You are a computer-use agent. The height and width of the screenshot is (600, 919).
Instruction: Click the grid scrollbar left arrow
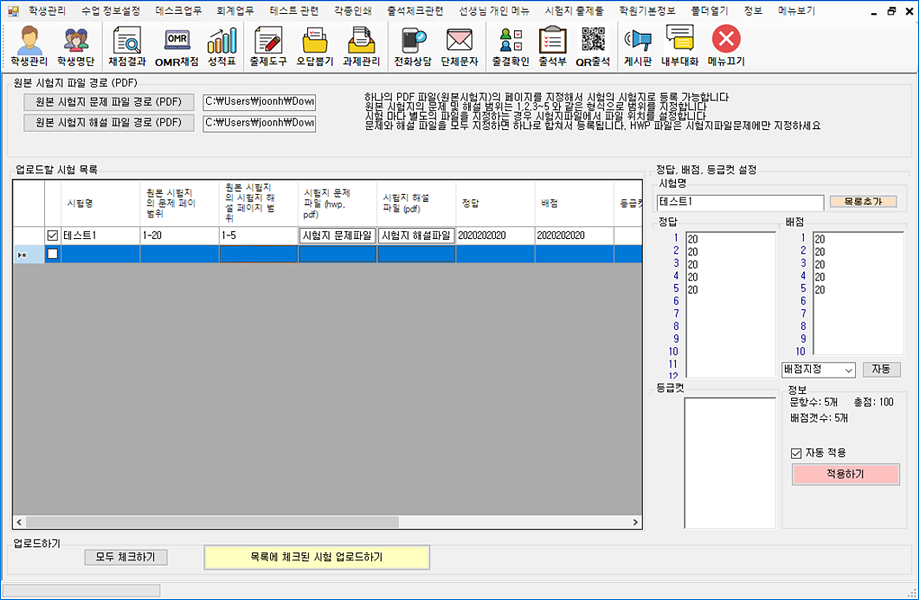pos(19,522)
